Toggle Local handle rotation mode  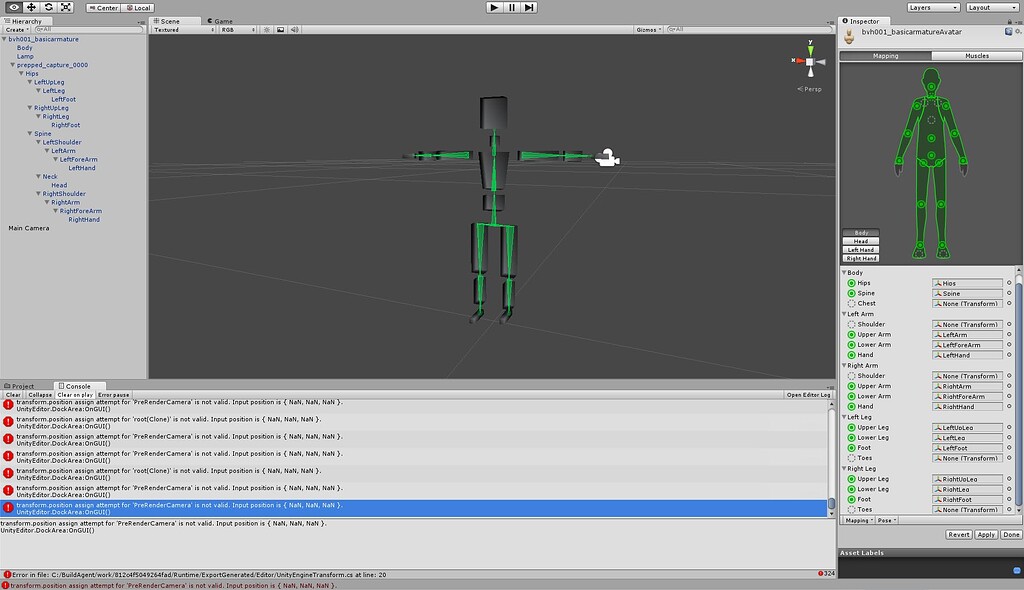tap(137, 7)
